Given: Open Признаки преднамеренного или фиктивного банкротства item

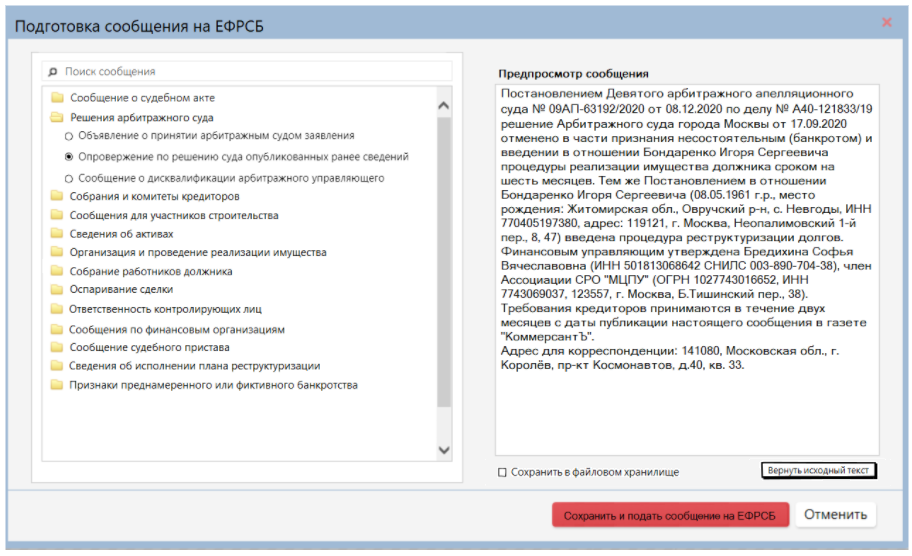Looking at the screenshot, I should click(x=213, y=385).
